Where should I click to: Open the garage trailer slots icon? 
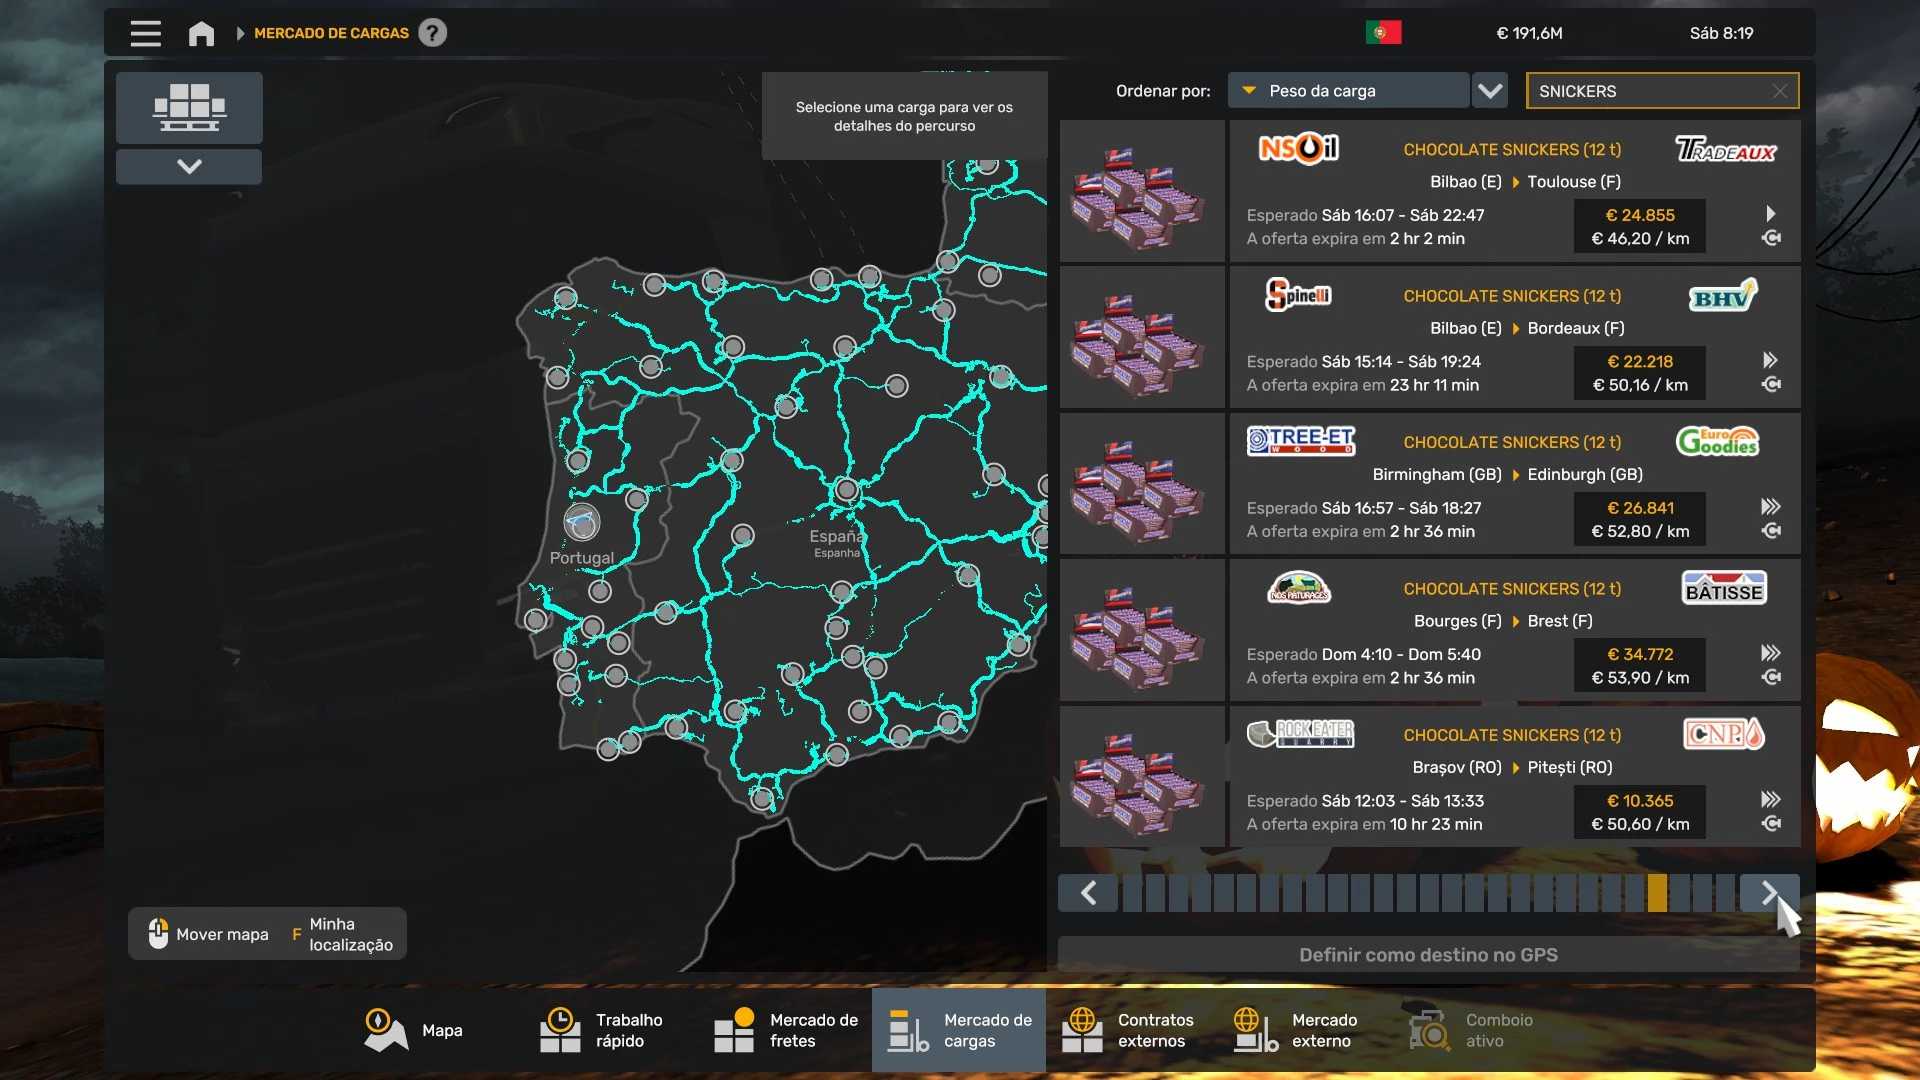coord(189,107)
